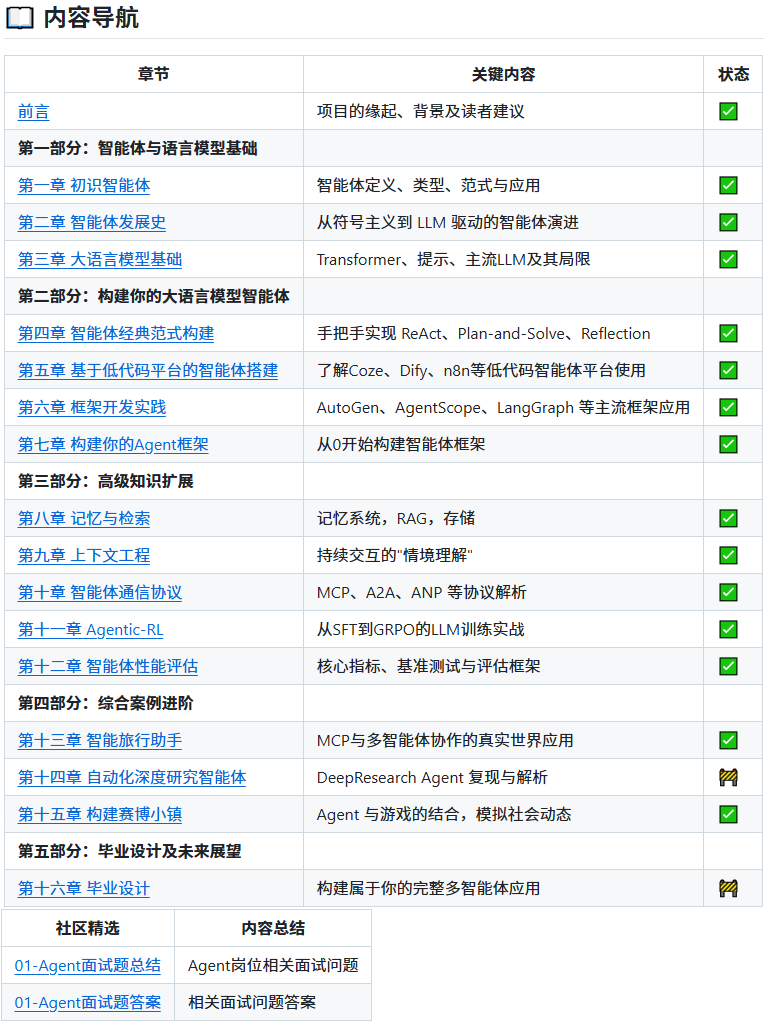Image resolution: width=764 pixels, height=1026 pixels.
Task: Click green check icon in 第五章 row
Action: click(x=728, y=370)
